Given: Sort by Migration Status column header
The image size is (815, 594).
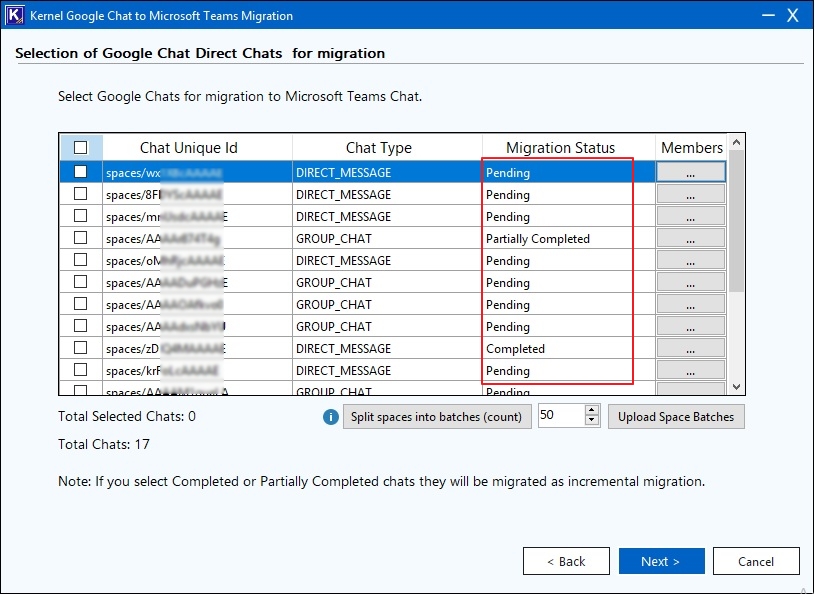Looking at the screenshot, I should pyautogui.click(x=560, y=148).
